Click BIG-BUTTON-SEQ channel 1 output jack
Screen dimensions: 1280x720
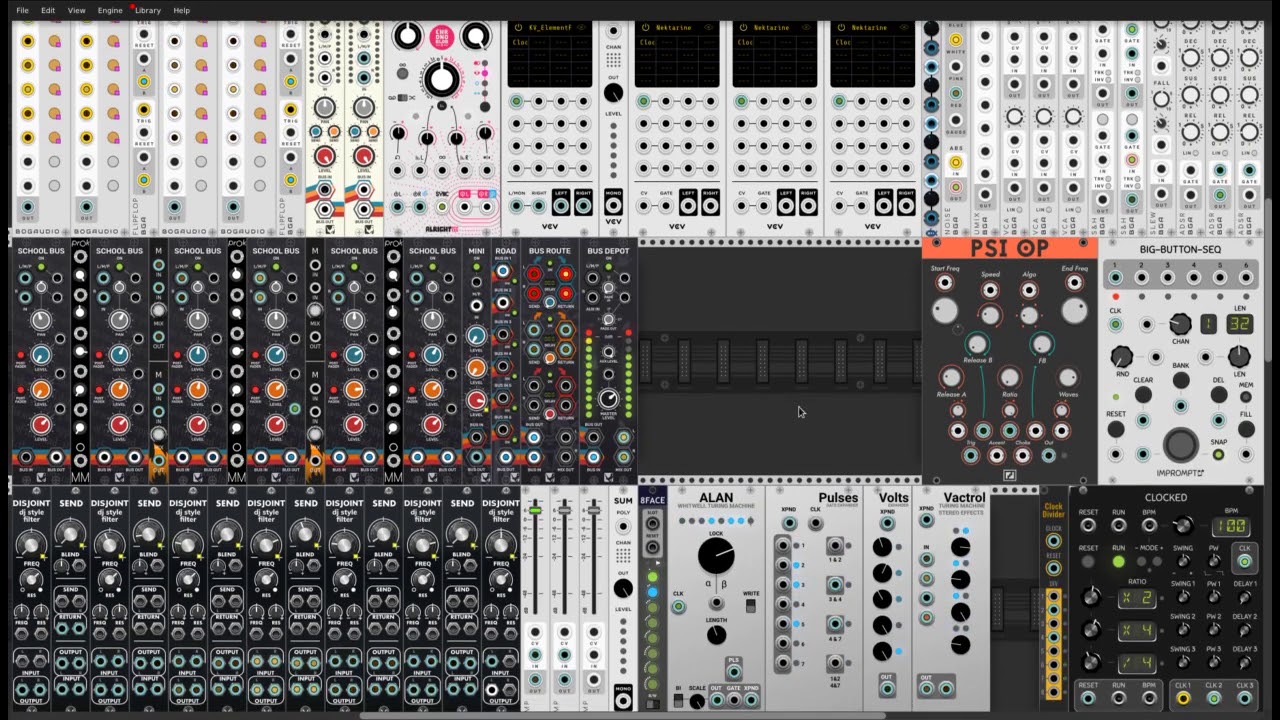[1115, 277]
